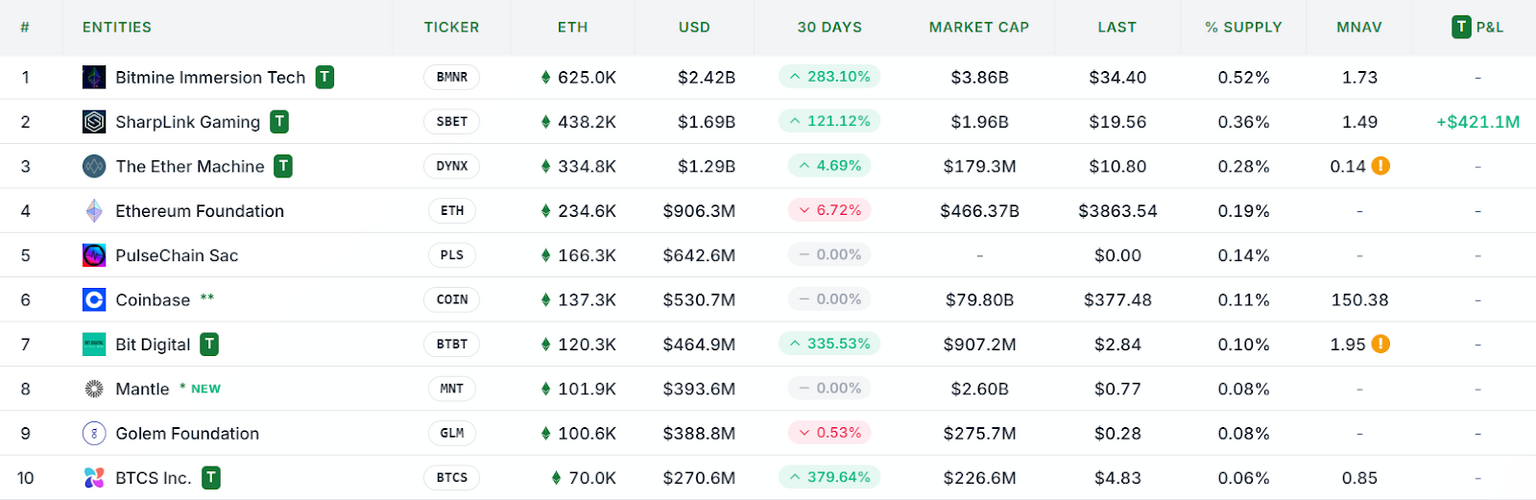Click the warning icon beside MNAV 0.14
This screenshot has height=500, width=1536.
click(1381, 166)
